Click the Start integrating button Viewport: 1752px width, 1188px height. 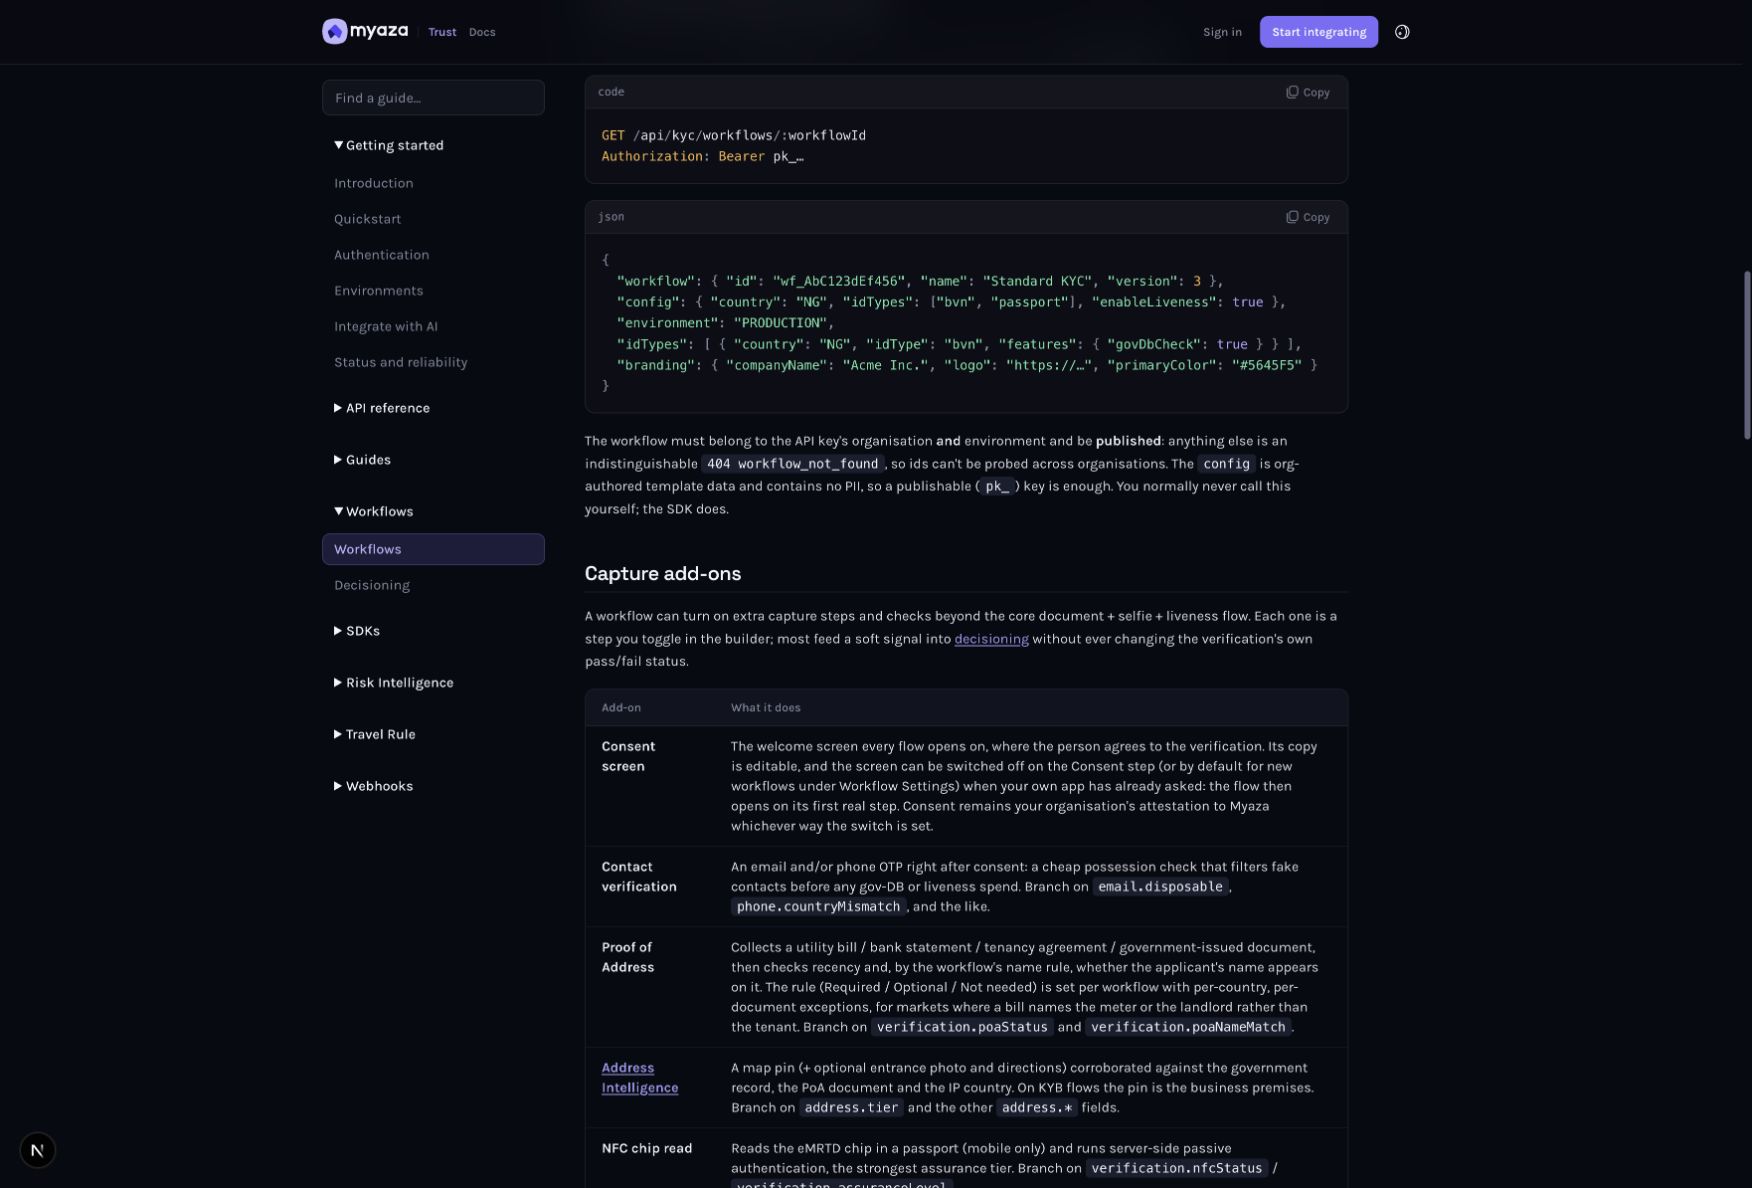click(1319, 32)
